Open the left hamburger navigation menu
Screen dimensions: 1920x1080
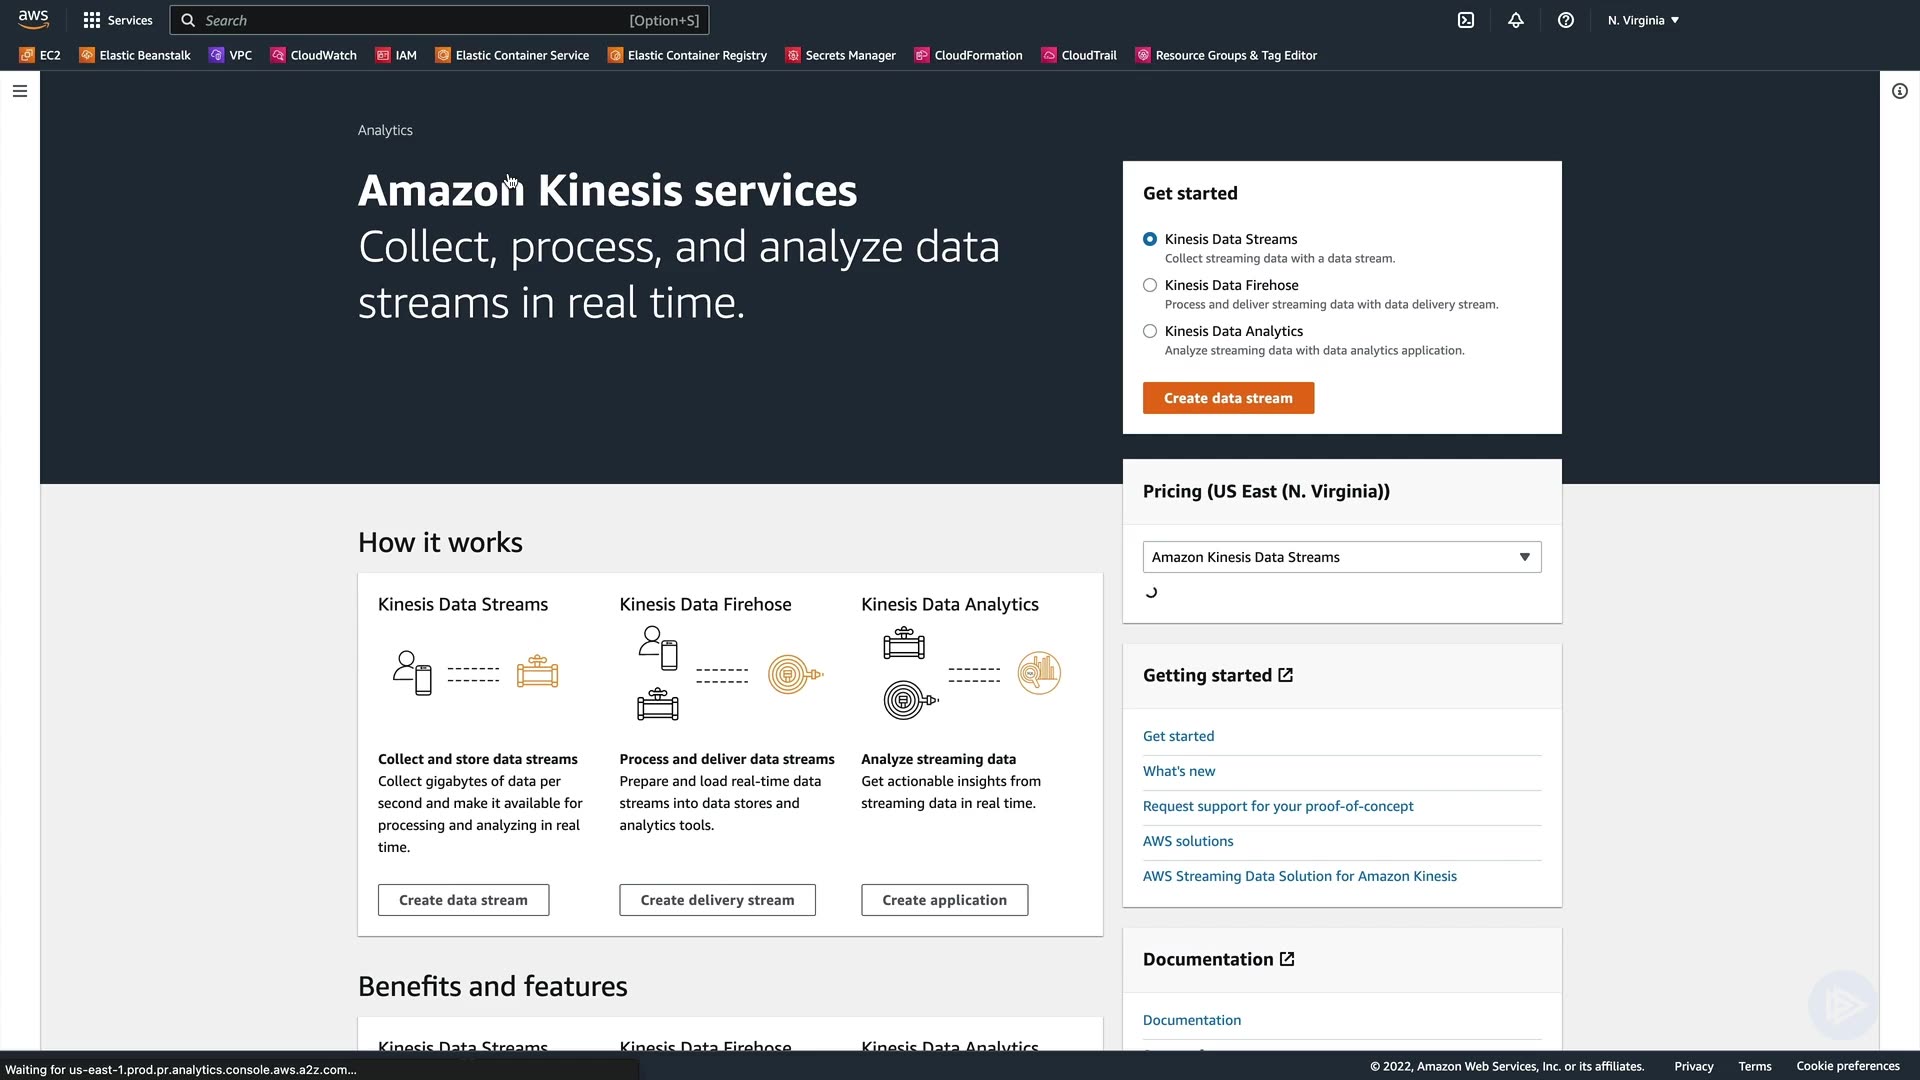coord(20,91)
